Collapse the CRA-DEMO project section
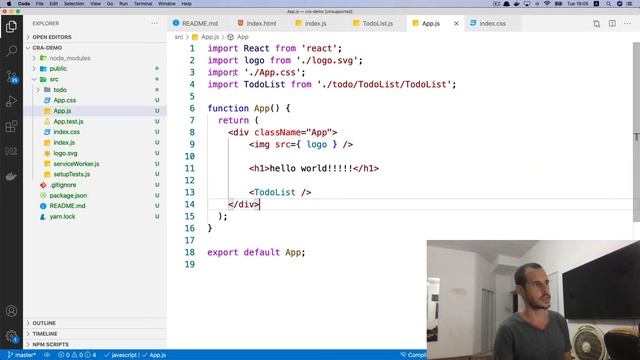This screenshot has height=360, width=640. point(47,48)
